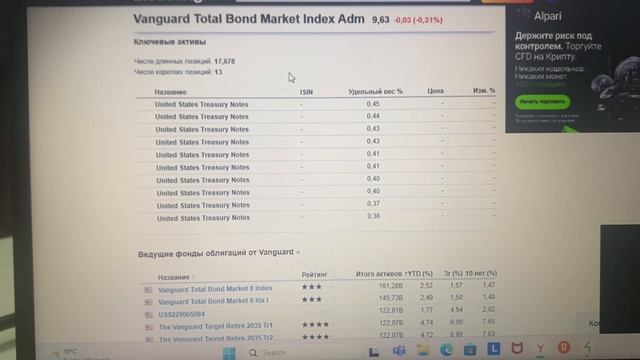Click the fund price 9,63 in the title
Screen dimensions: 640x360
click(x=380, y=20)
